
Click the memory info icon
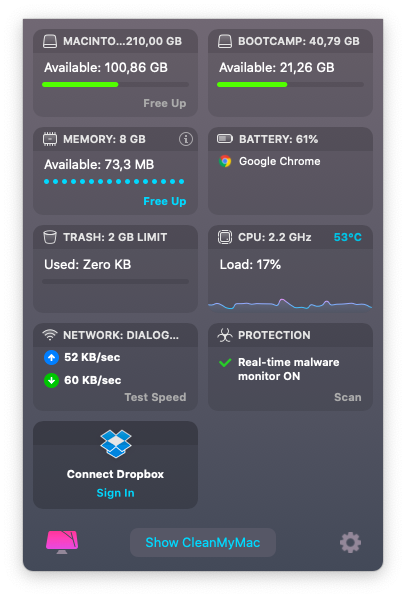point(186,139)
